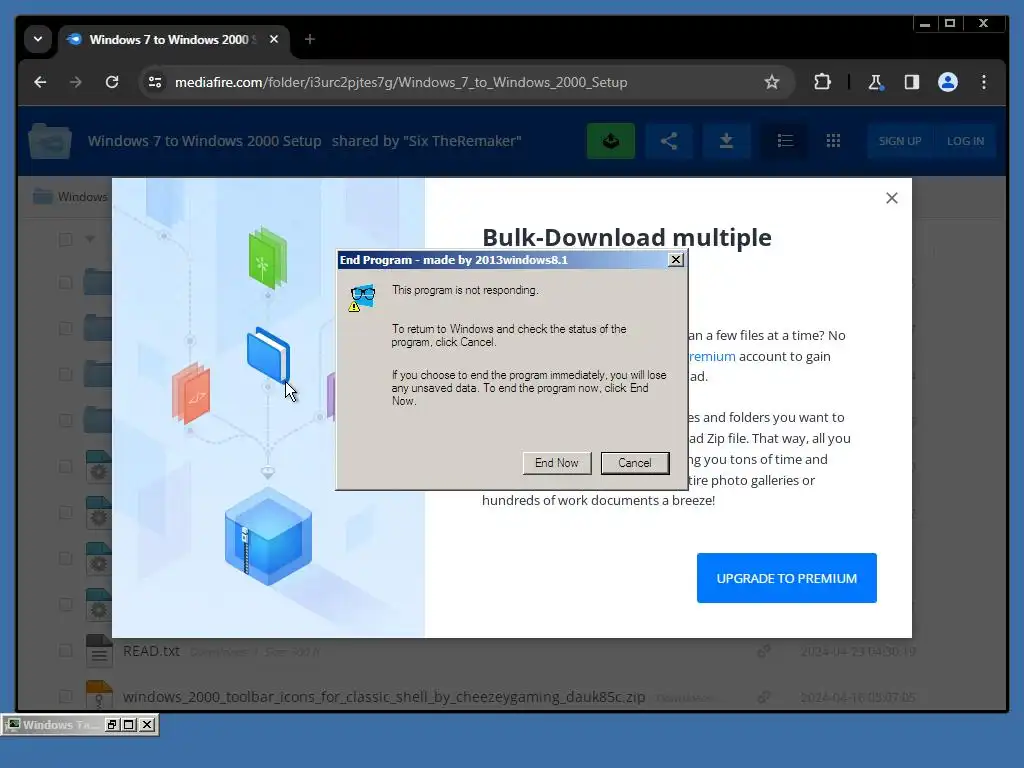Switch to grid view

(x=833, y=141)
